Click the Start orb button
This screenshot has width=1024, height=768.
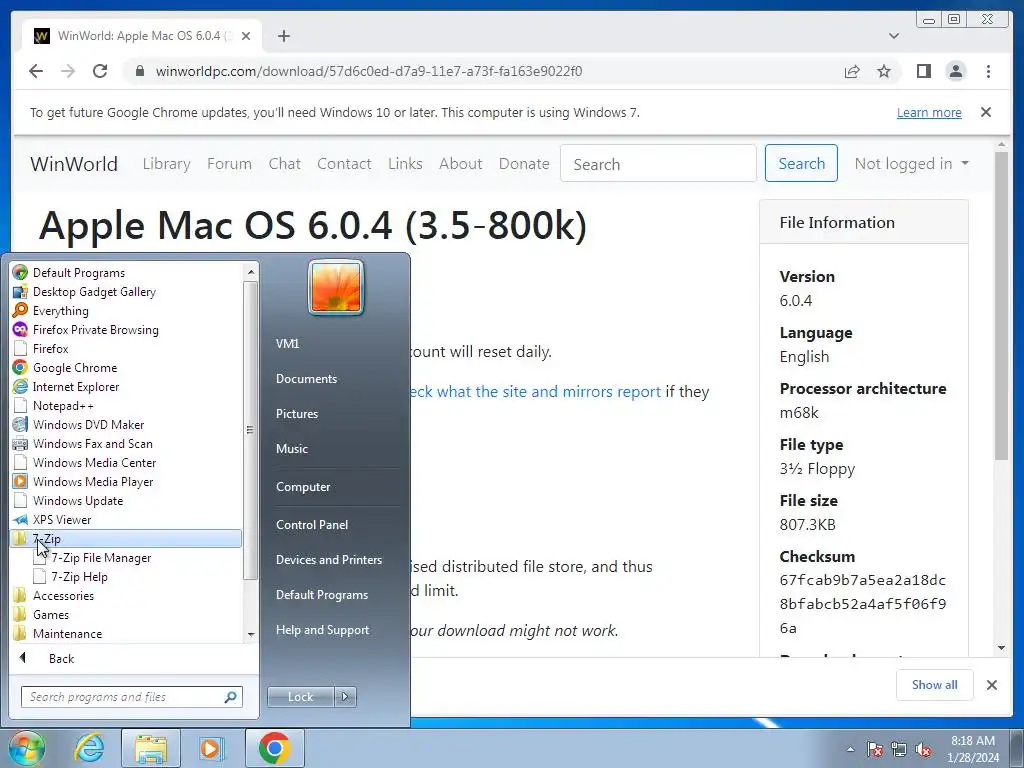click(26, 748)
